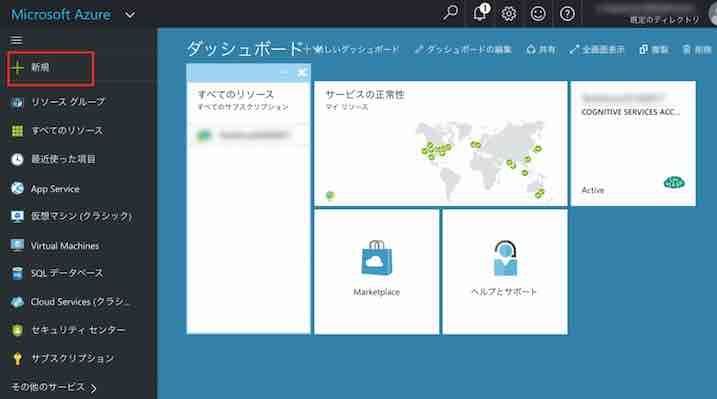Click the Marketplace shopping bag icon
717x399 pixels.
pyautogui.click(x=376, y=258)
